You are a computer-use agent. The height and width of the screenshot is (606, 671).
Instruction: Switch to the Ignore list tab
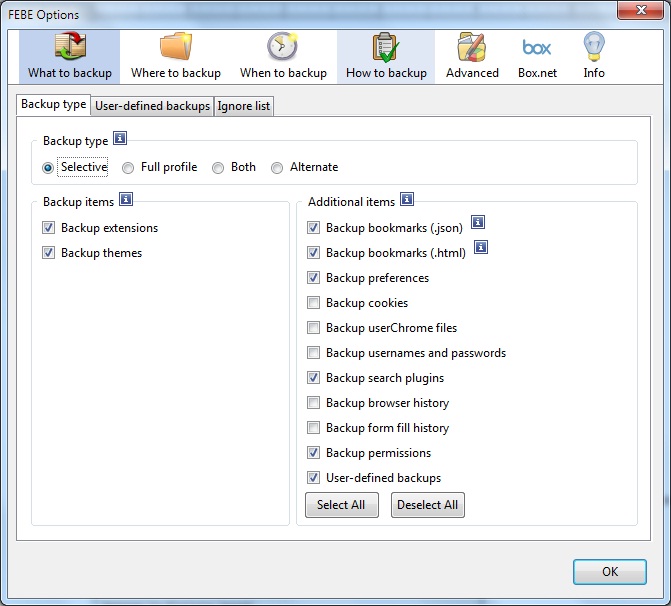click(x=243, y=106)
